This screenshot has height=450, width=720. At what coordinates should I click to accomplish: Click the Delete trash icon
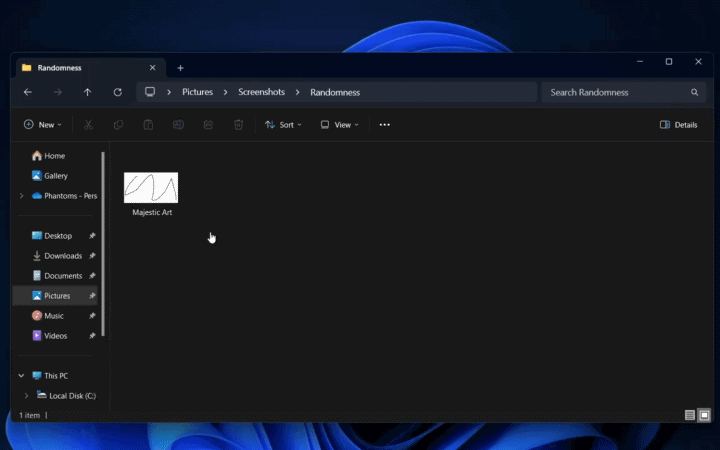(238, 125)
